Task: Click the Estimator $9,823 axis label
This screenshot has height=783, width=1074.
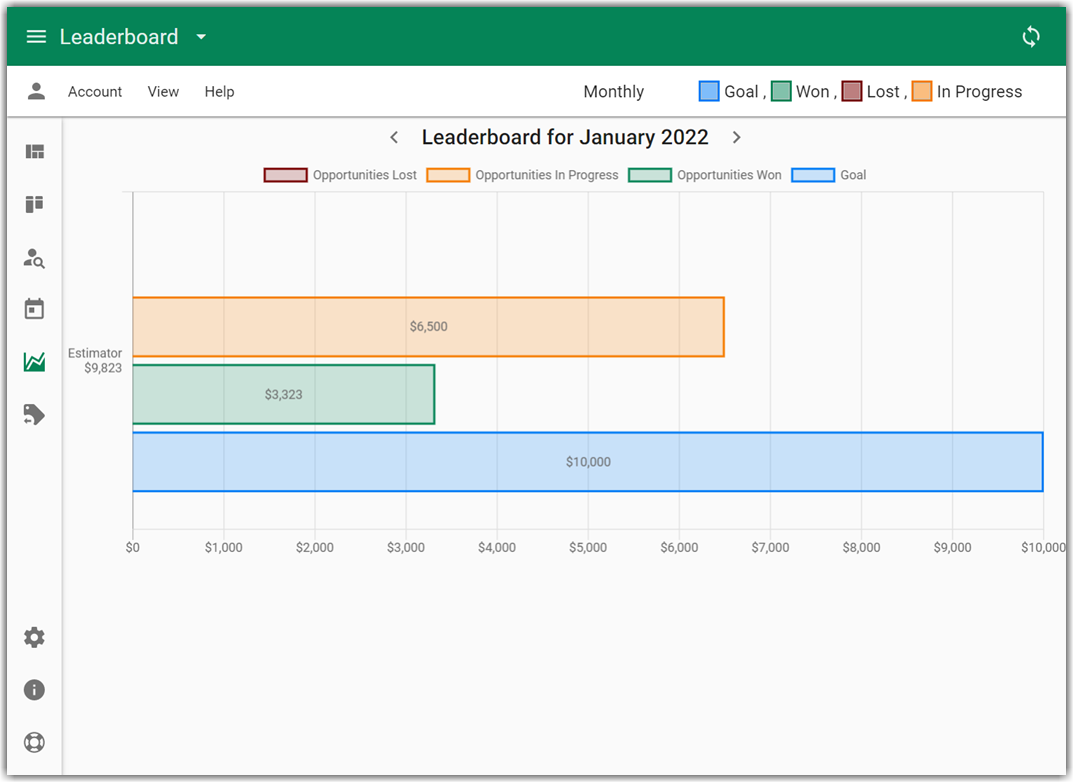Action: (x=95, y=361)
